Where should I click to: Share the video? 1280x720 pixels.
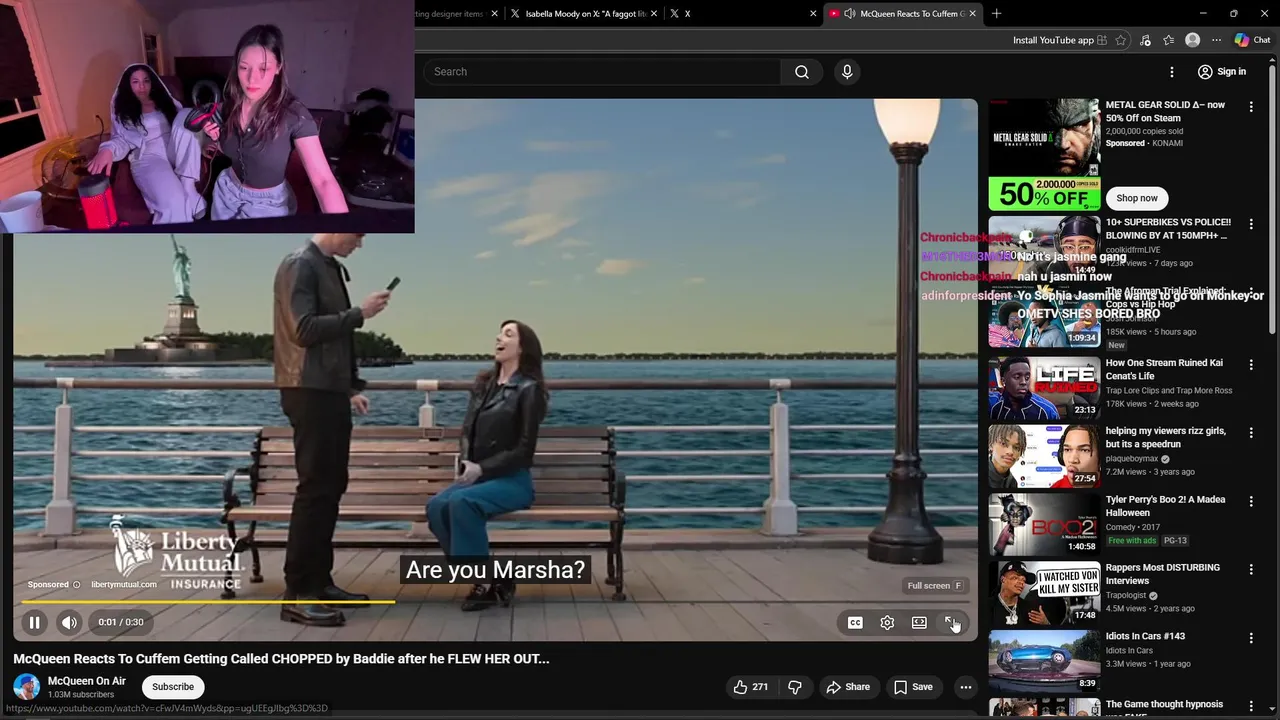click(x=848, y=687)
